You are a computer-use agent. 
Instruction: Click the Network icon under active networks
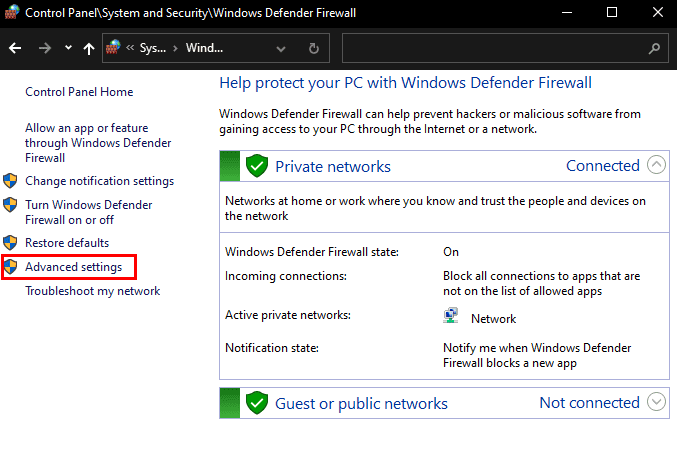[x=451, y=316]
